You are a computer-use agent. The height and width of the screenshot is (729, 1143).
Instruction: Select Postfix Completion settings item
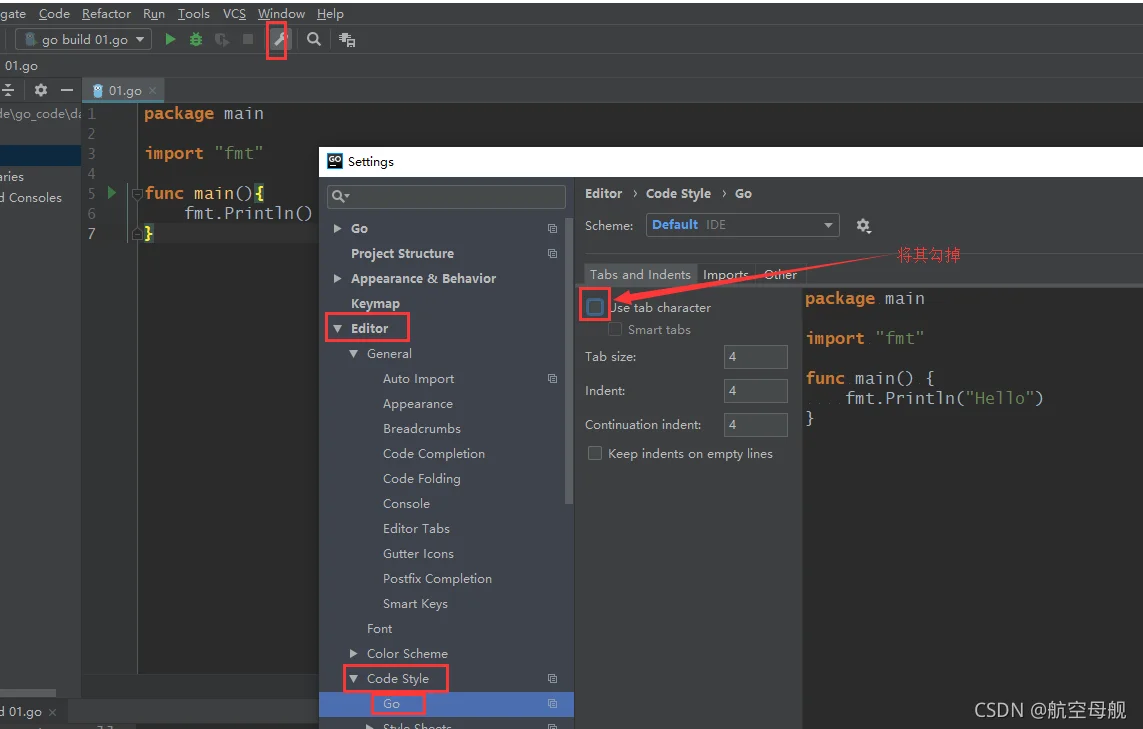coord(437,579)
